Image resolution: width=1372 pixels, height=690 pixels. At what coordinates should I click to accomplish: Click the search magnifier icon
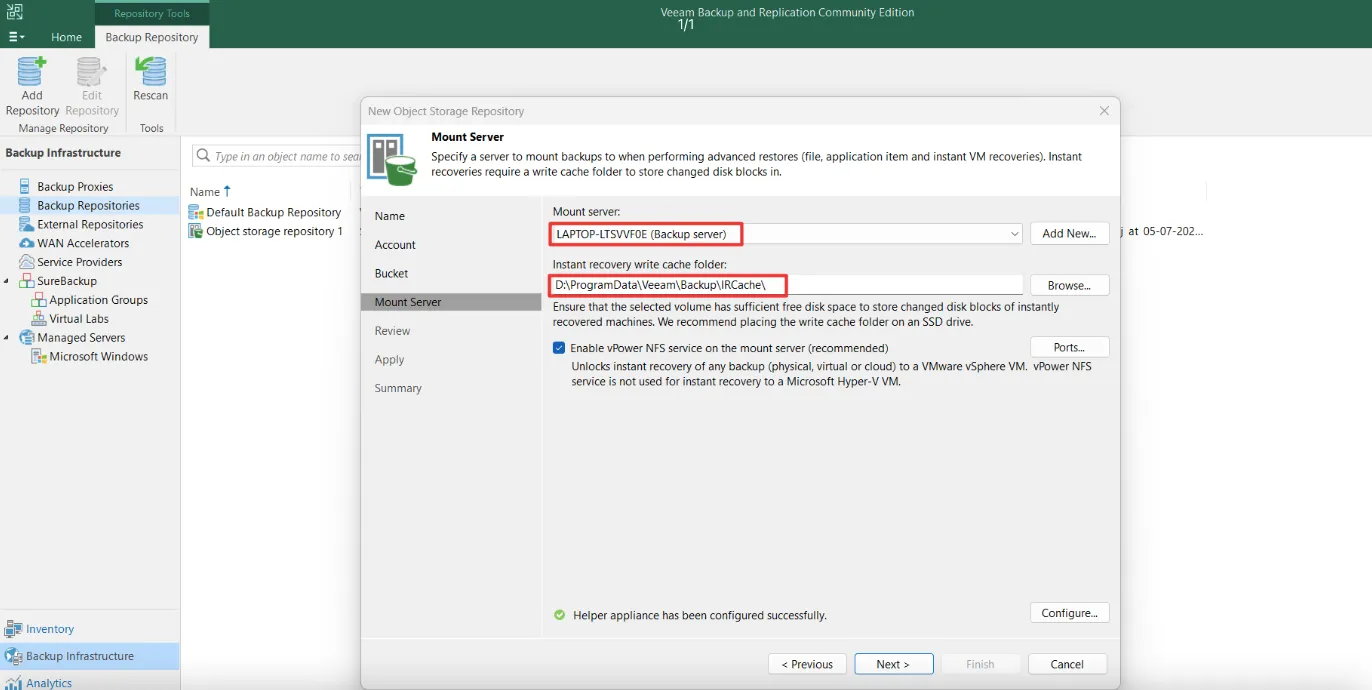pos(203,156)
